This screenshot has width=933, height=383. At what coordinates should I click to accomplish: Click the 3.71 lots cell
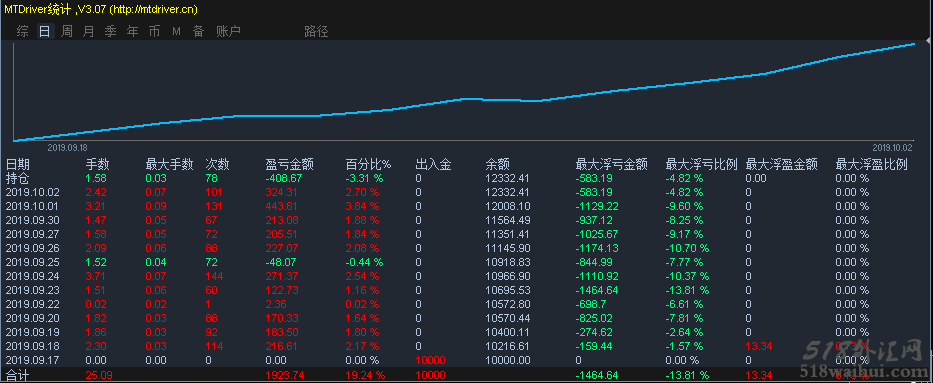pyautogui.click(x=96, y=276)
